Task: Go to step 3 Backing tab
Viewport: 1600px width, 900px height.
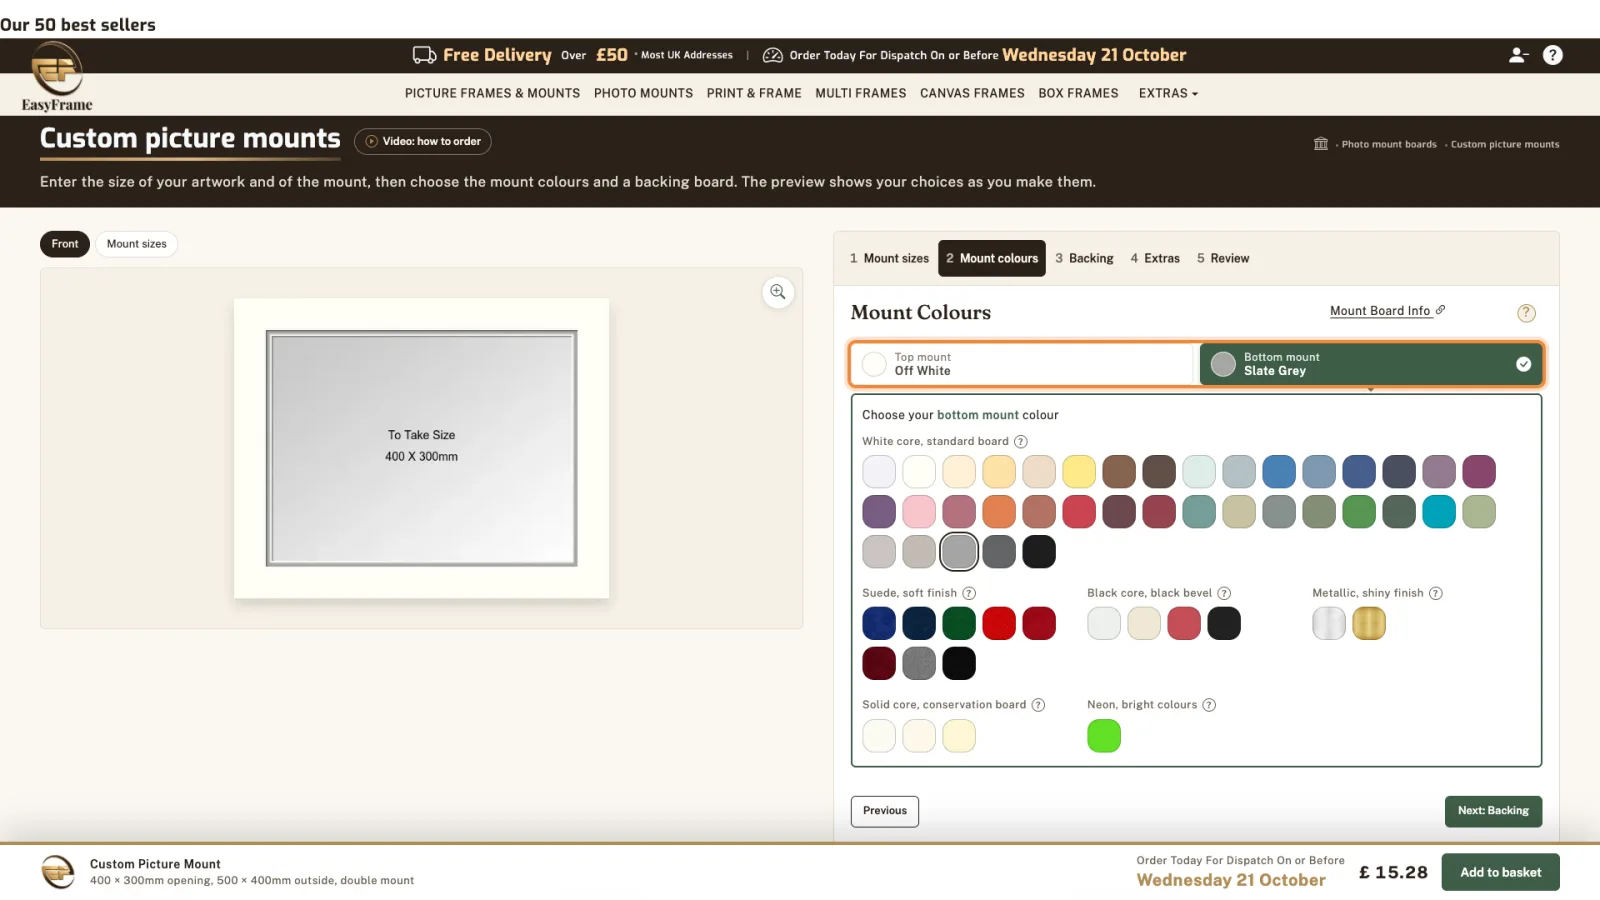Action: (1084, 258)
